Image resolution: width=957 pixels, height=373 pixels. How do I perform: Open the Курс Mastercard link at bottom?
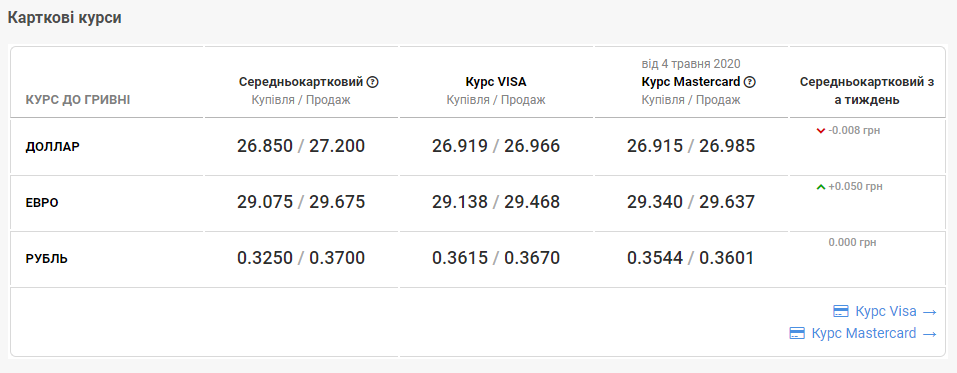[x=864, y=333]
